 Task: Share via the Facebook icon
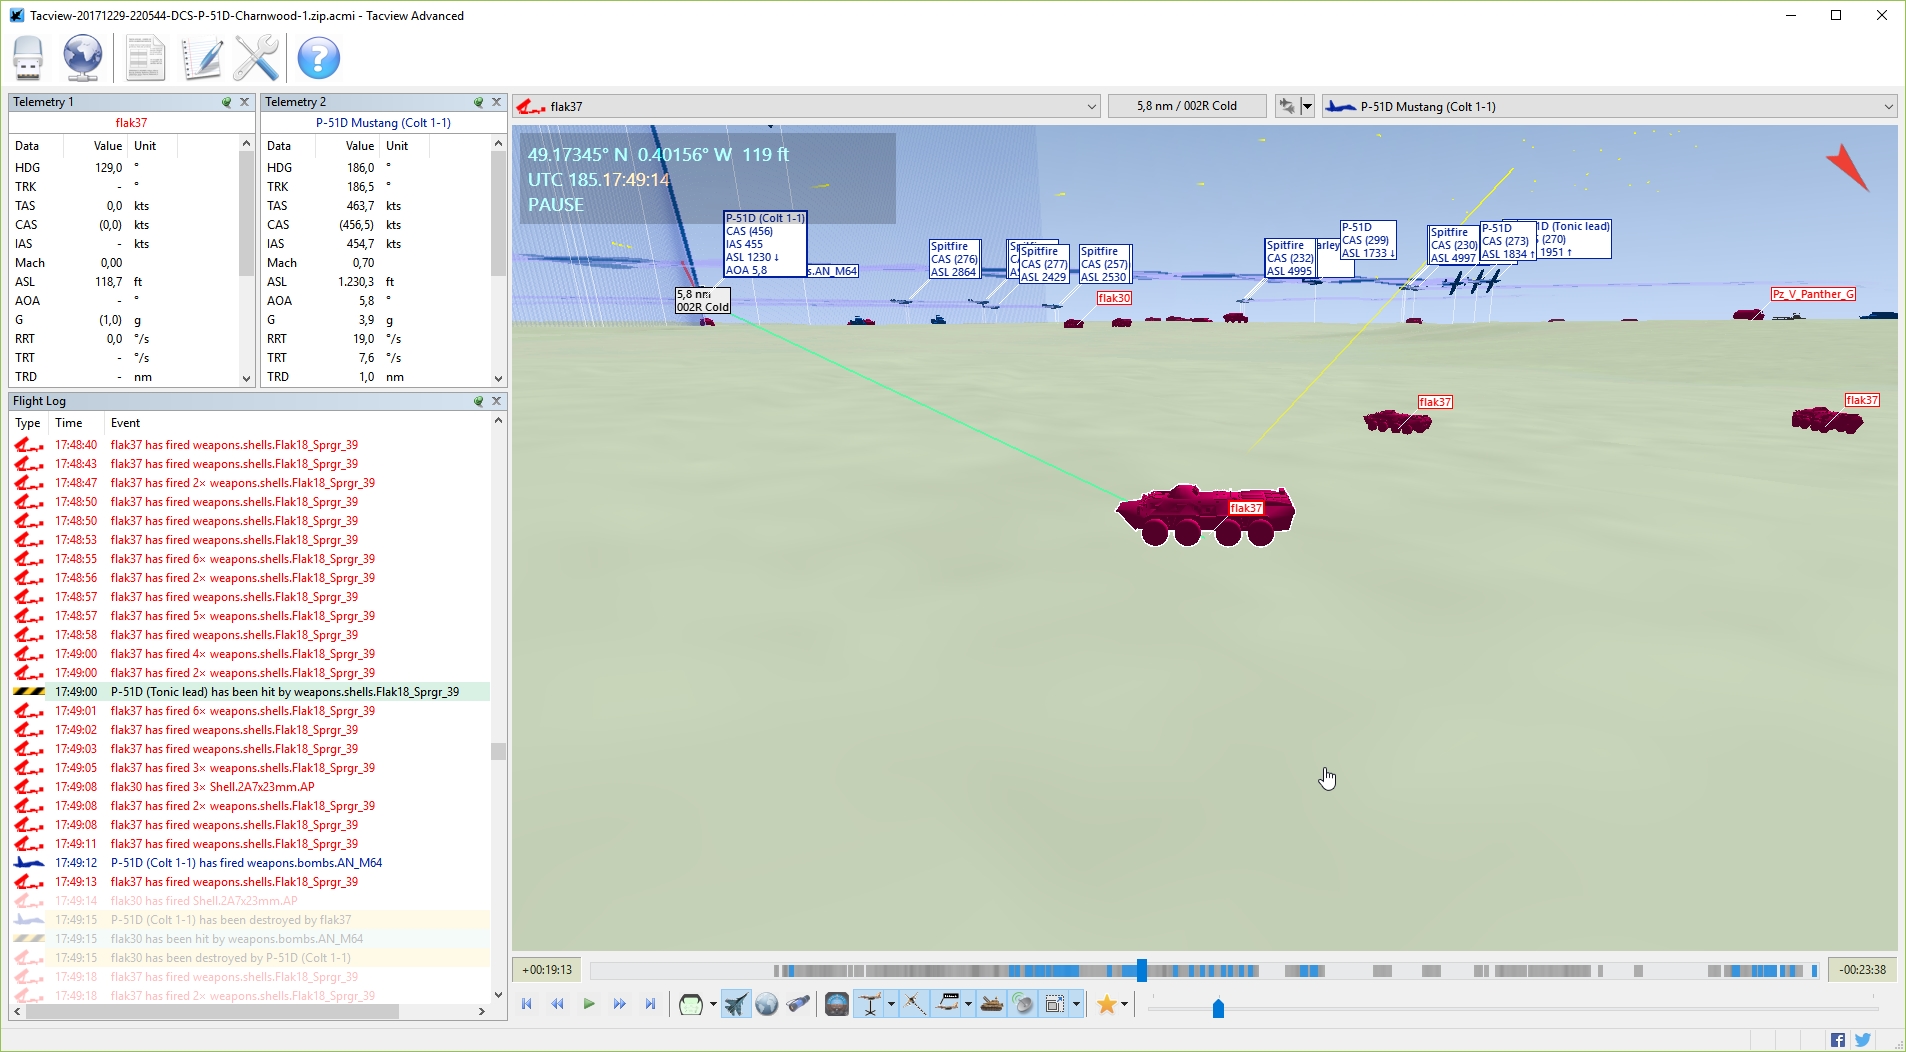[x=1838, y=1040]
